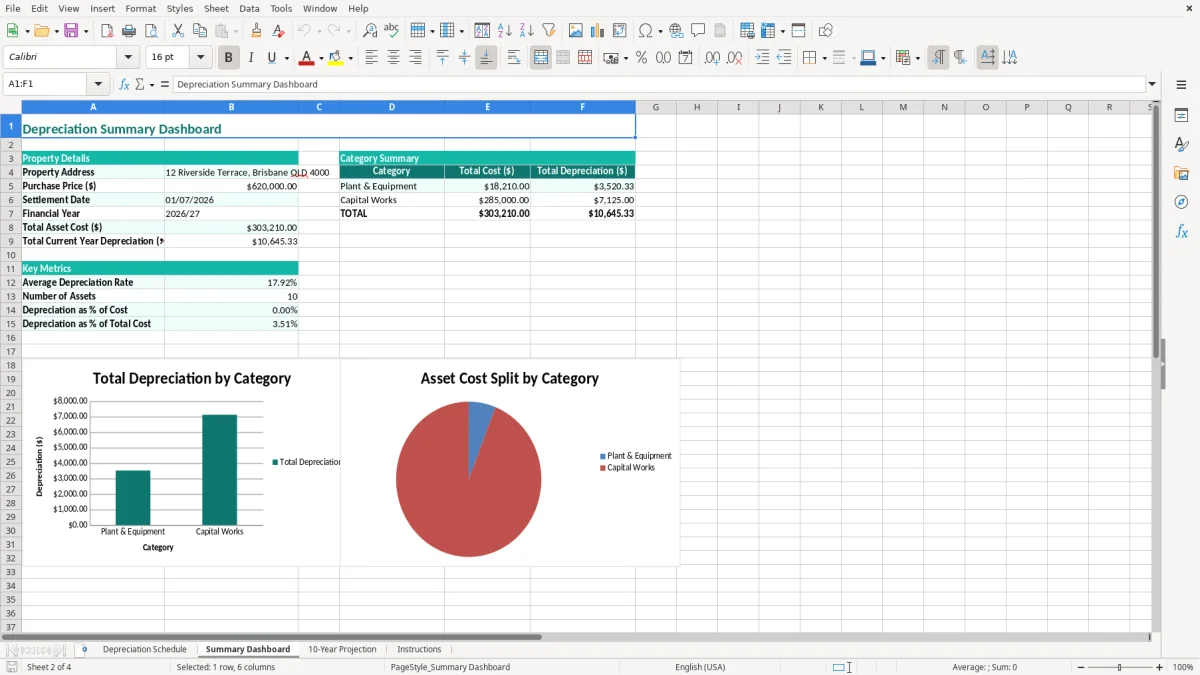Open the sidebar Navigator
The width and height of the screenshot is (1200, 675).
[x=1181, y=202]
